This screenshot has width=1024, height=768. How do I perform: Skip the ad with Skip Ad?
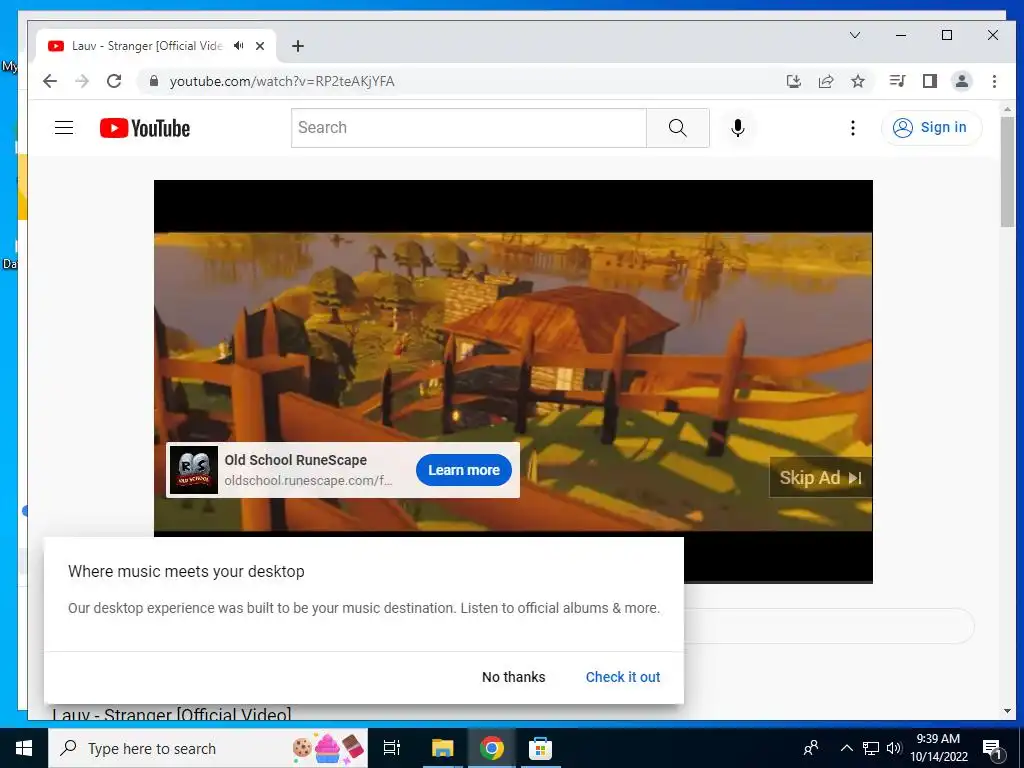click(x=820, y=478)
